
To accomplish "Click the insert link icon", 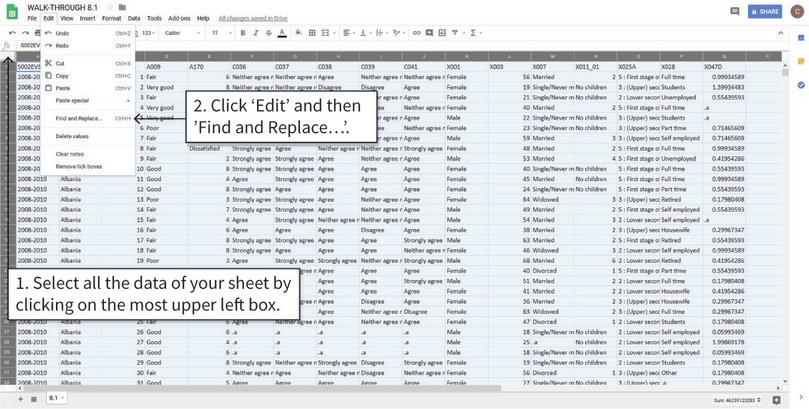I will tap(416, 33).
